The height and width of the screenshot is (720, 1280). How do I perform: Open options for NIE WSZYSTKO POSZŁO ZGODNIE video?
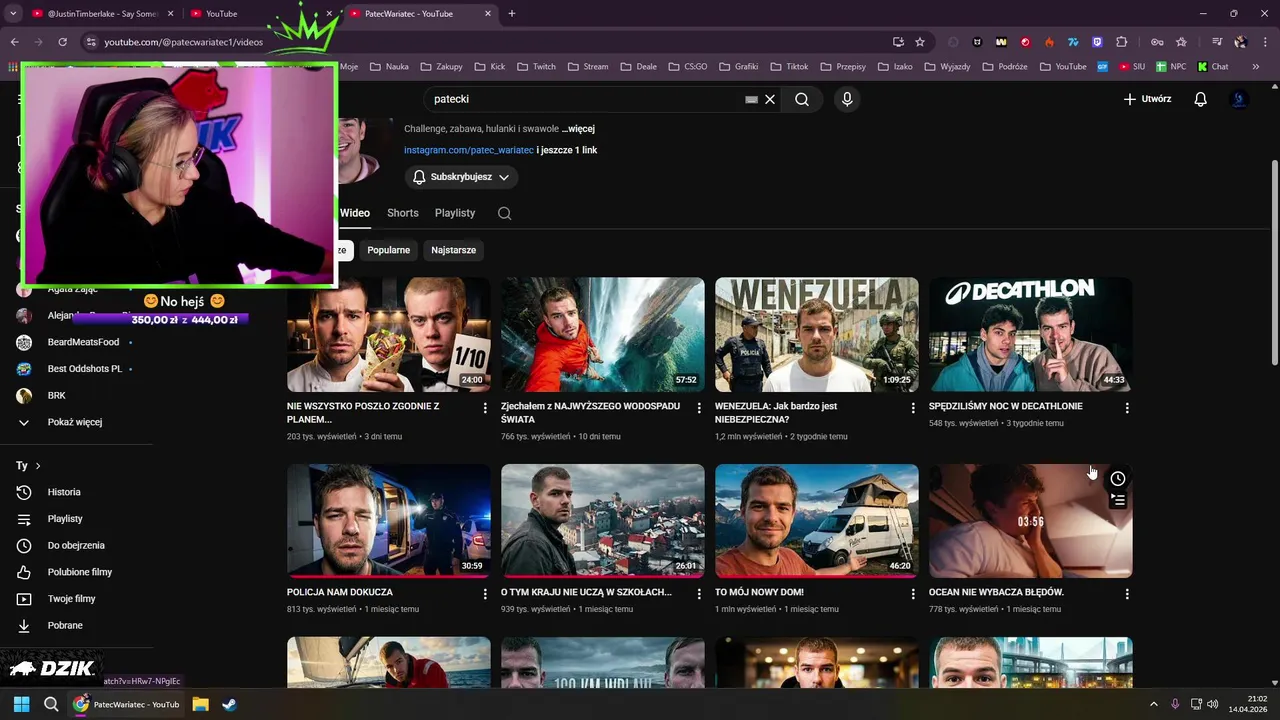click(x=485, y=408)
